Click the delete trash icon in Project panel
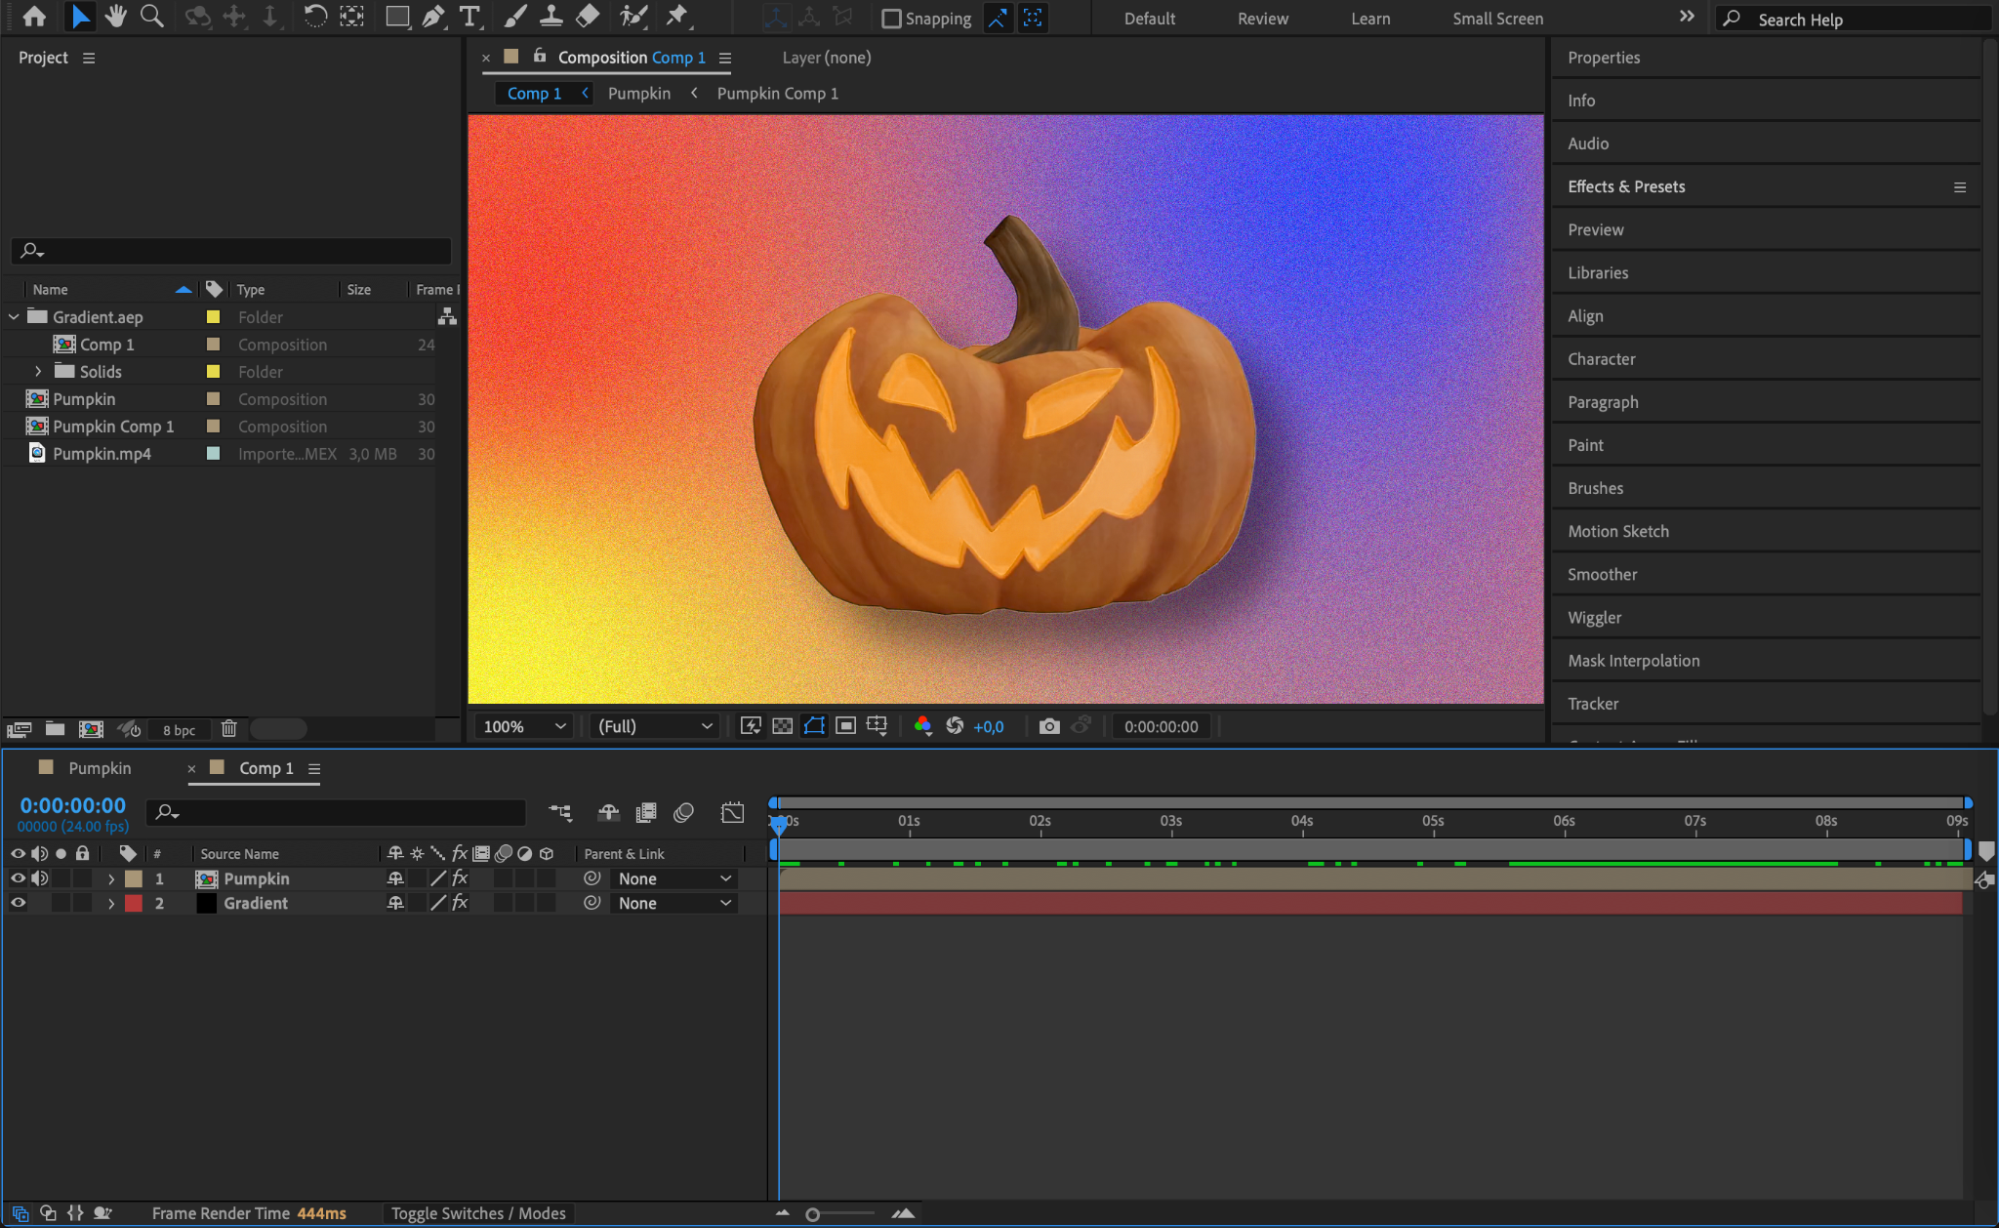The height and width of the screenshot is (1228, 1999). coord(229,729)
